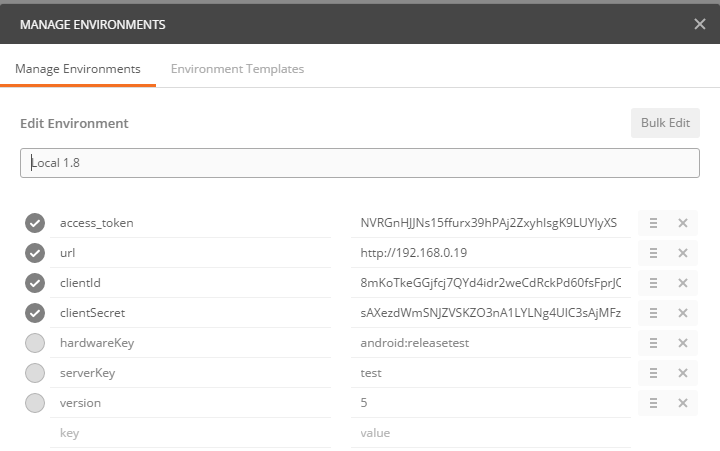The image size is (720, 451).
Task: Select the Manage Environments tab
Action: [78, 69]
